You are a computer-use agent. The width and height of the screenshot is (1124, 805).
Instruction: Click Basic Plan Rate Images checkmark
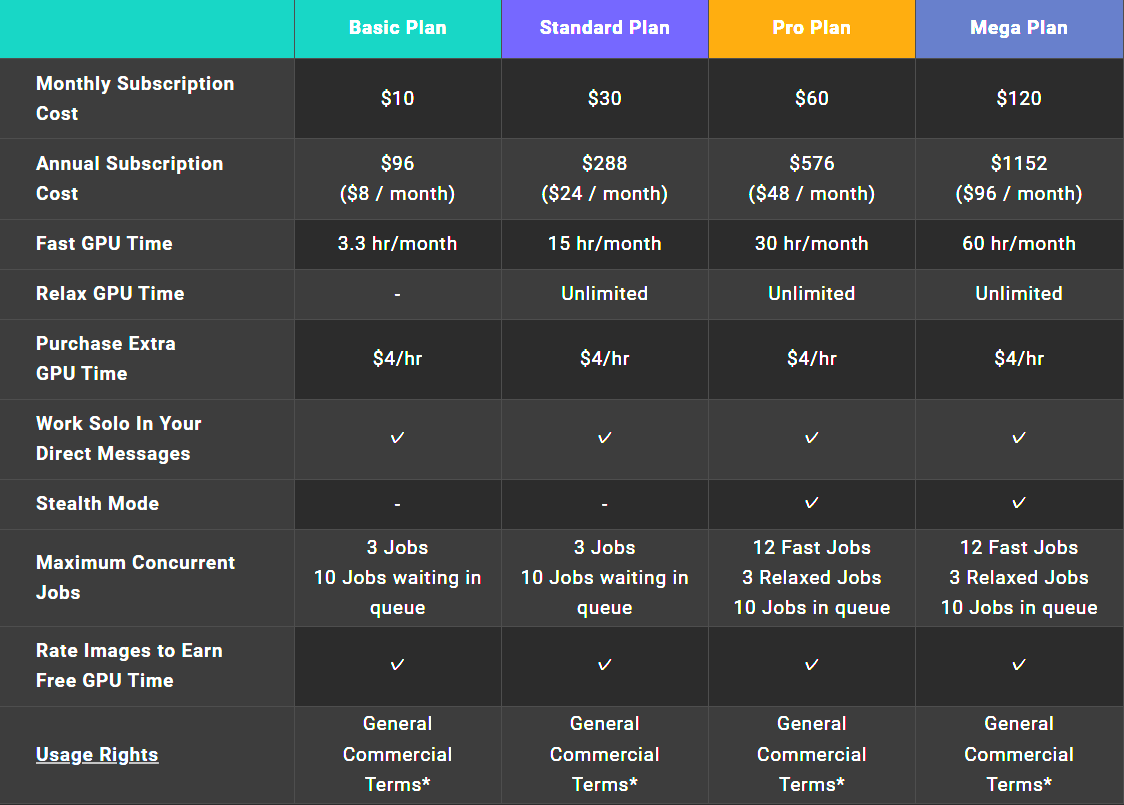(397, 665)
